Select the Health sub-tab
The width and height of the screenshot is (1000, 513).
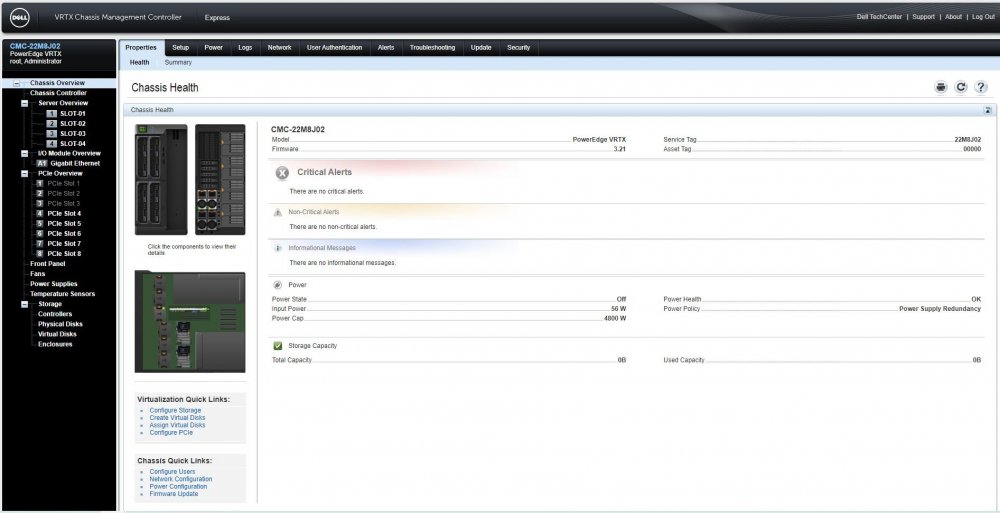tap(139, 63)
